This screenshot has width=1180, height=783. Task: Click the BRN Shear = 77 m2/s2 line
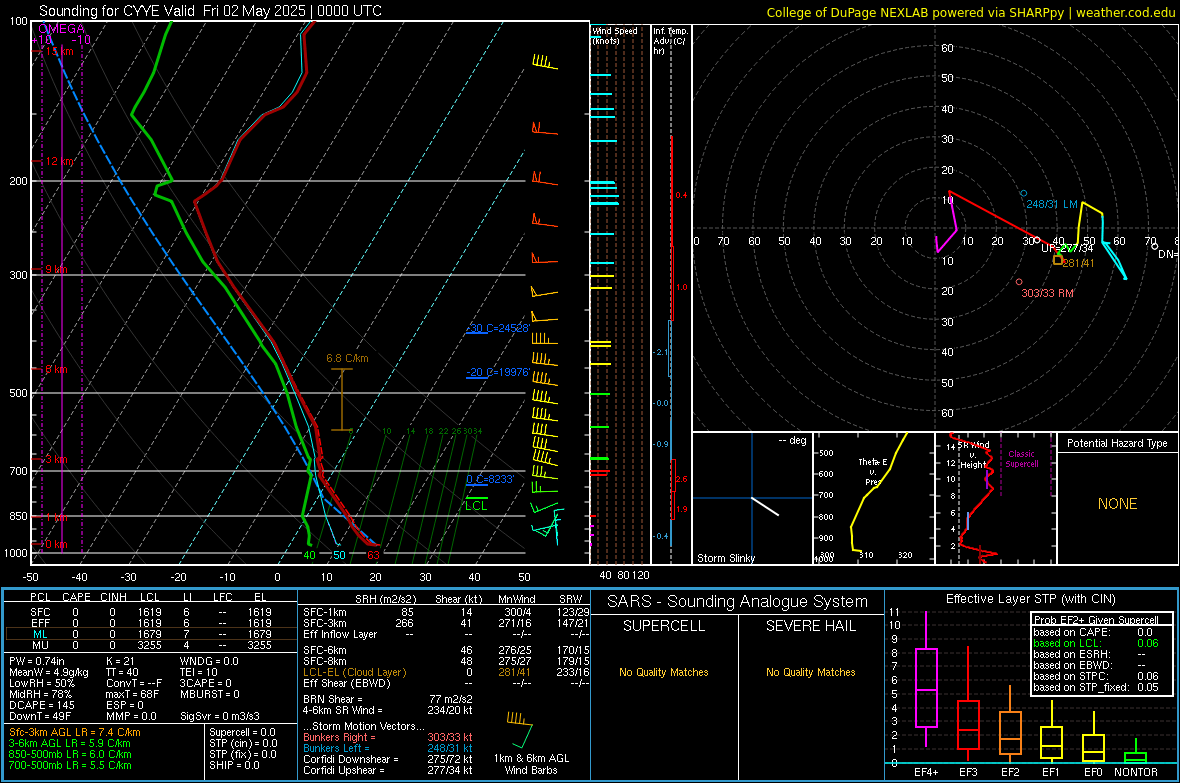tap(388, 699)
